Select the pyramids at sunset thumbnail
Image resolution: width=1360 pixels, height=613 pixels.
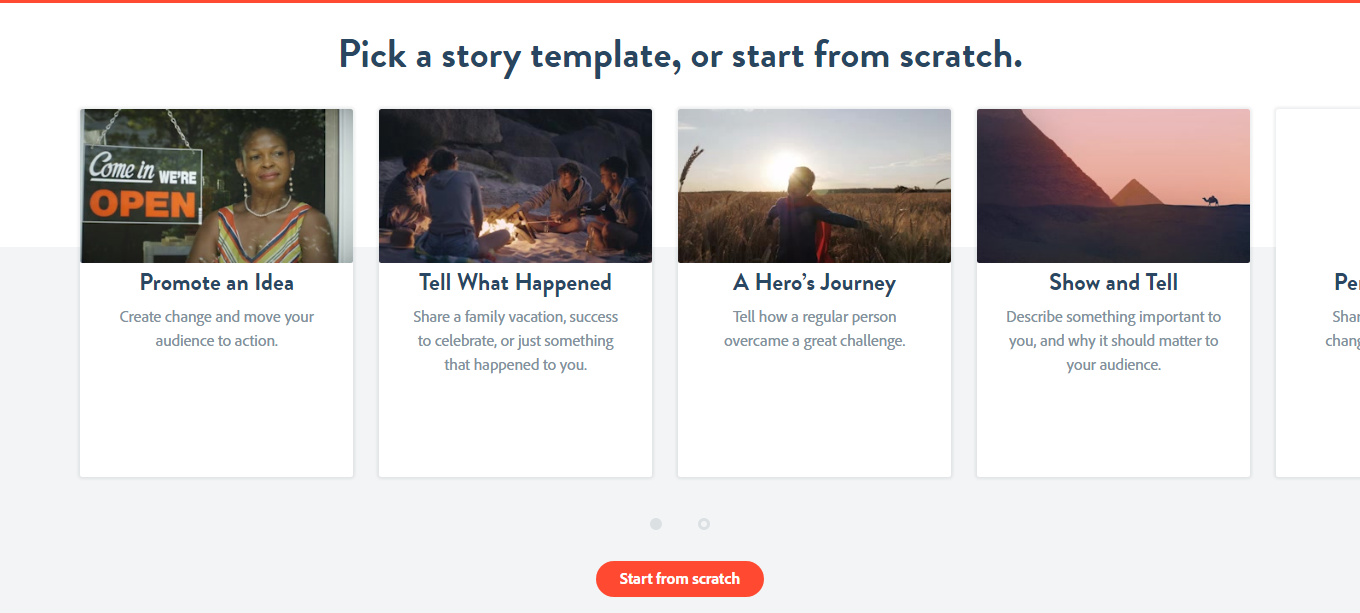point(1113,186)
